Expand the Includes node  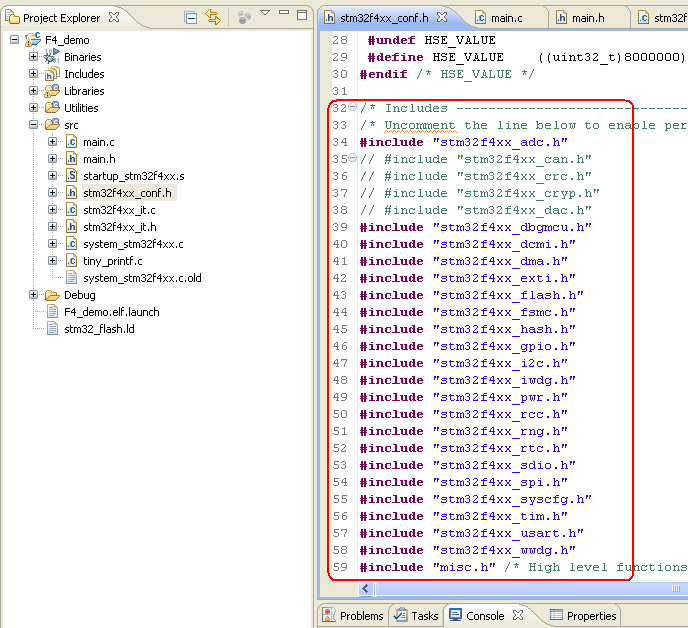click(33, 74)
